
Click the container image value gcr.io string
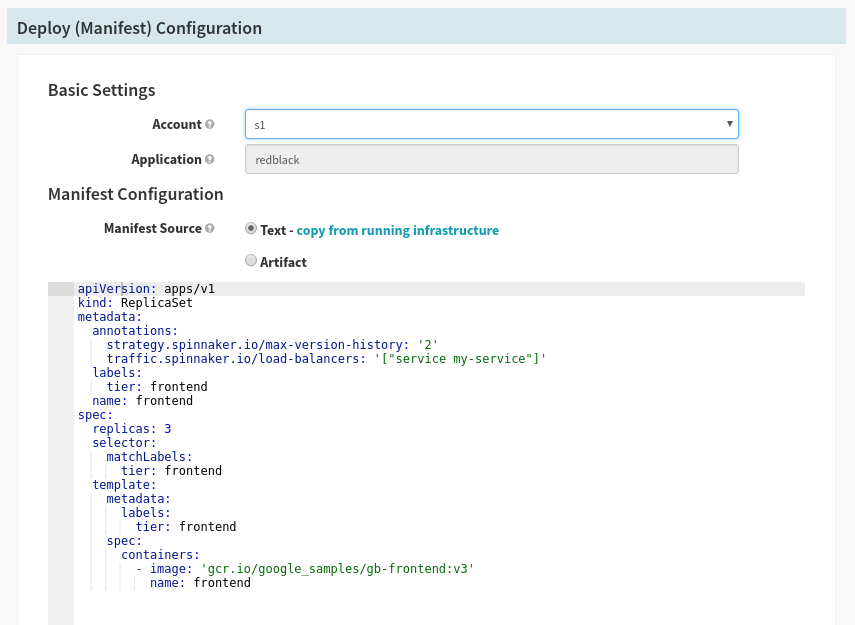(x=337, y=569)
